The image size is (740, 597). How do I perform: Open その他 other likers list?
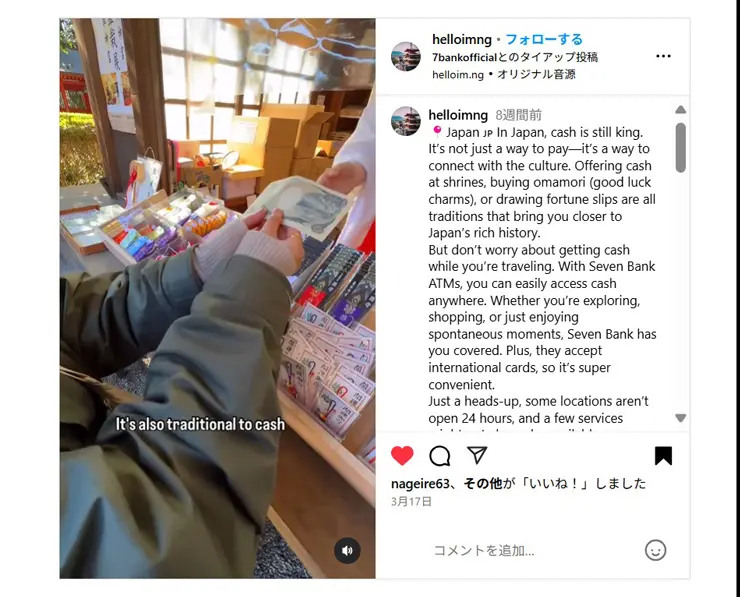click(x=483, y=484)
